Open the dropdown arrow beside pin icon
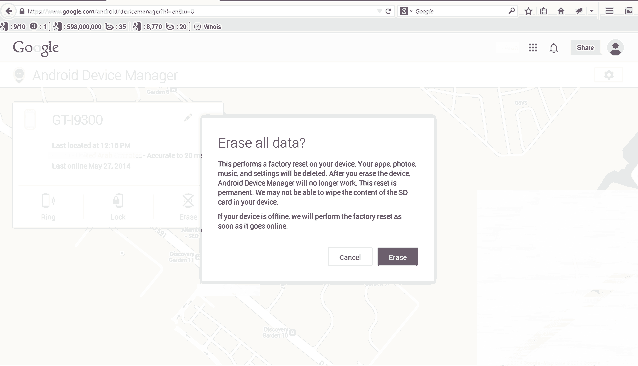This screenshot has width=638, height=366. click(592, 11)
